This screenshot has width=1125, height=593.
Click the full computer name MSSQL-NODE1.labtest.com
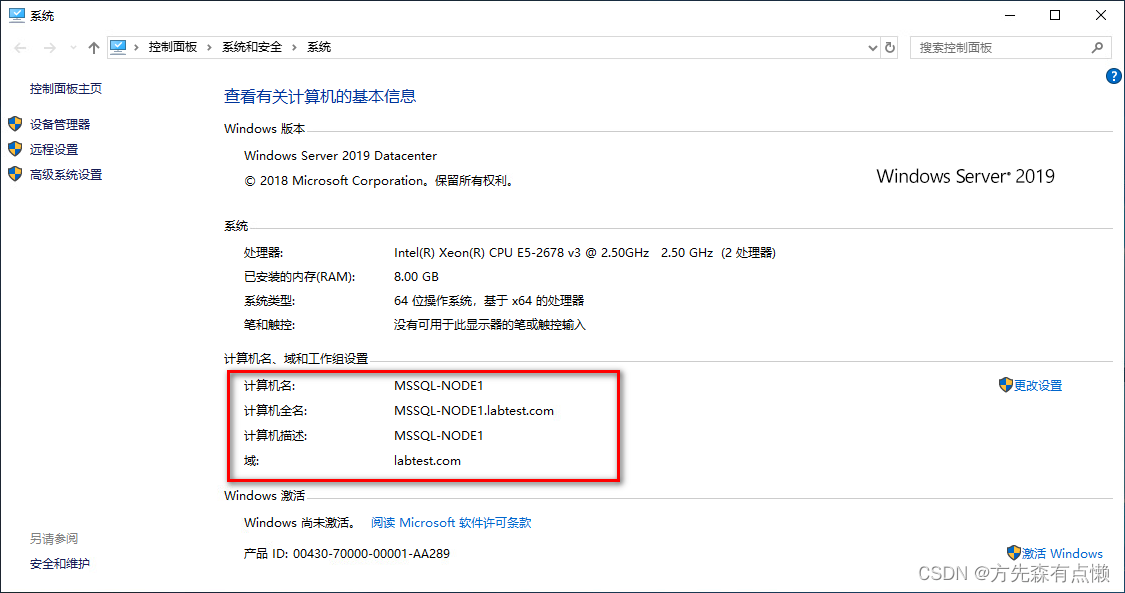pyautogui.click(x=474, y=411)
